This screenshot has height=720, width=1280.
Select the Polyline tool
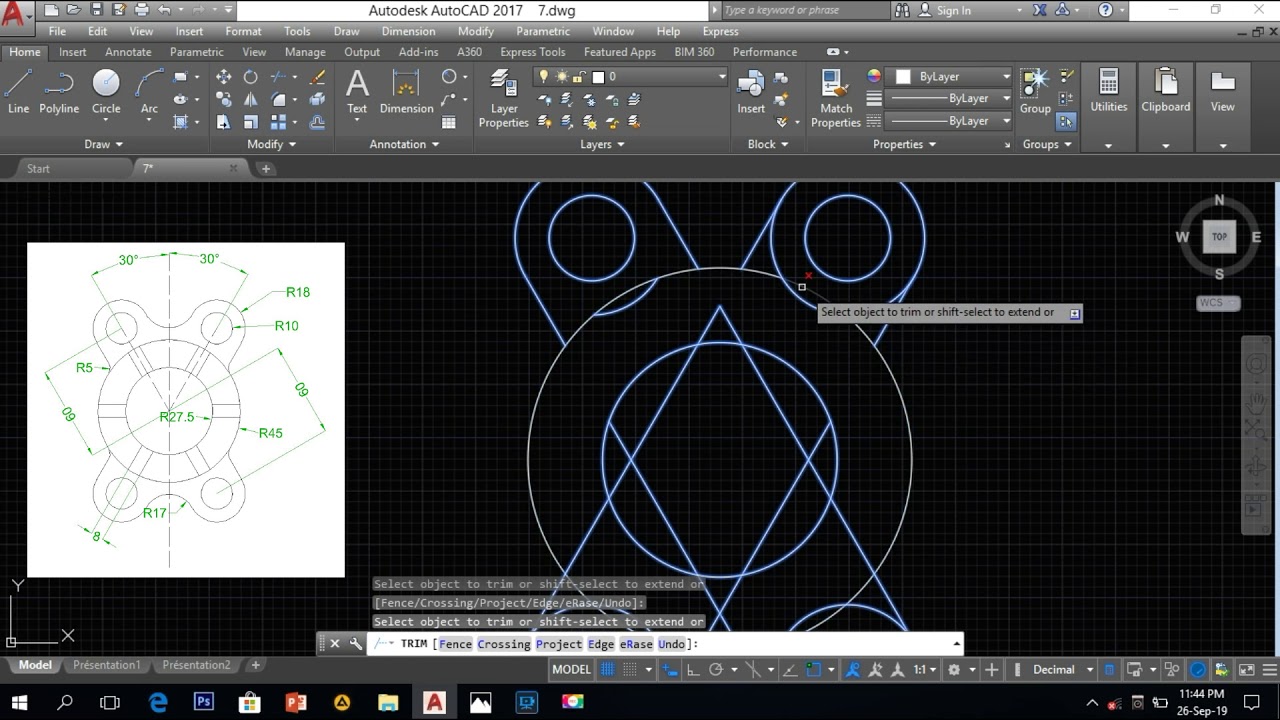[59, 91]
